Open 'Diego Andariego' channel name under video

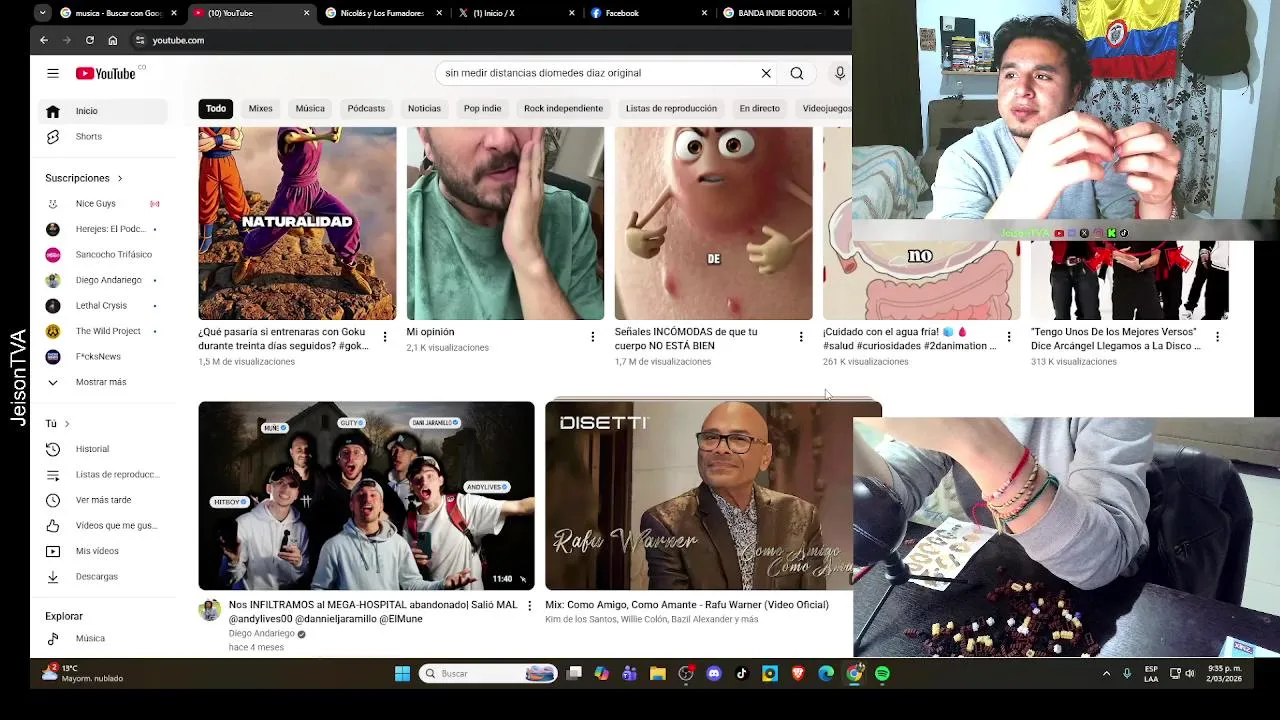(x=261, y=634)
